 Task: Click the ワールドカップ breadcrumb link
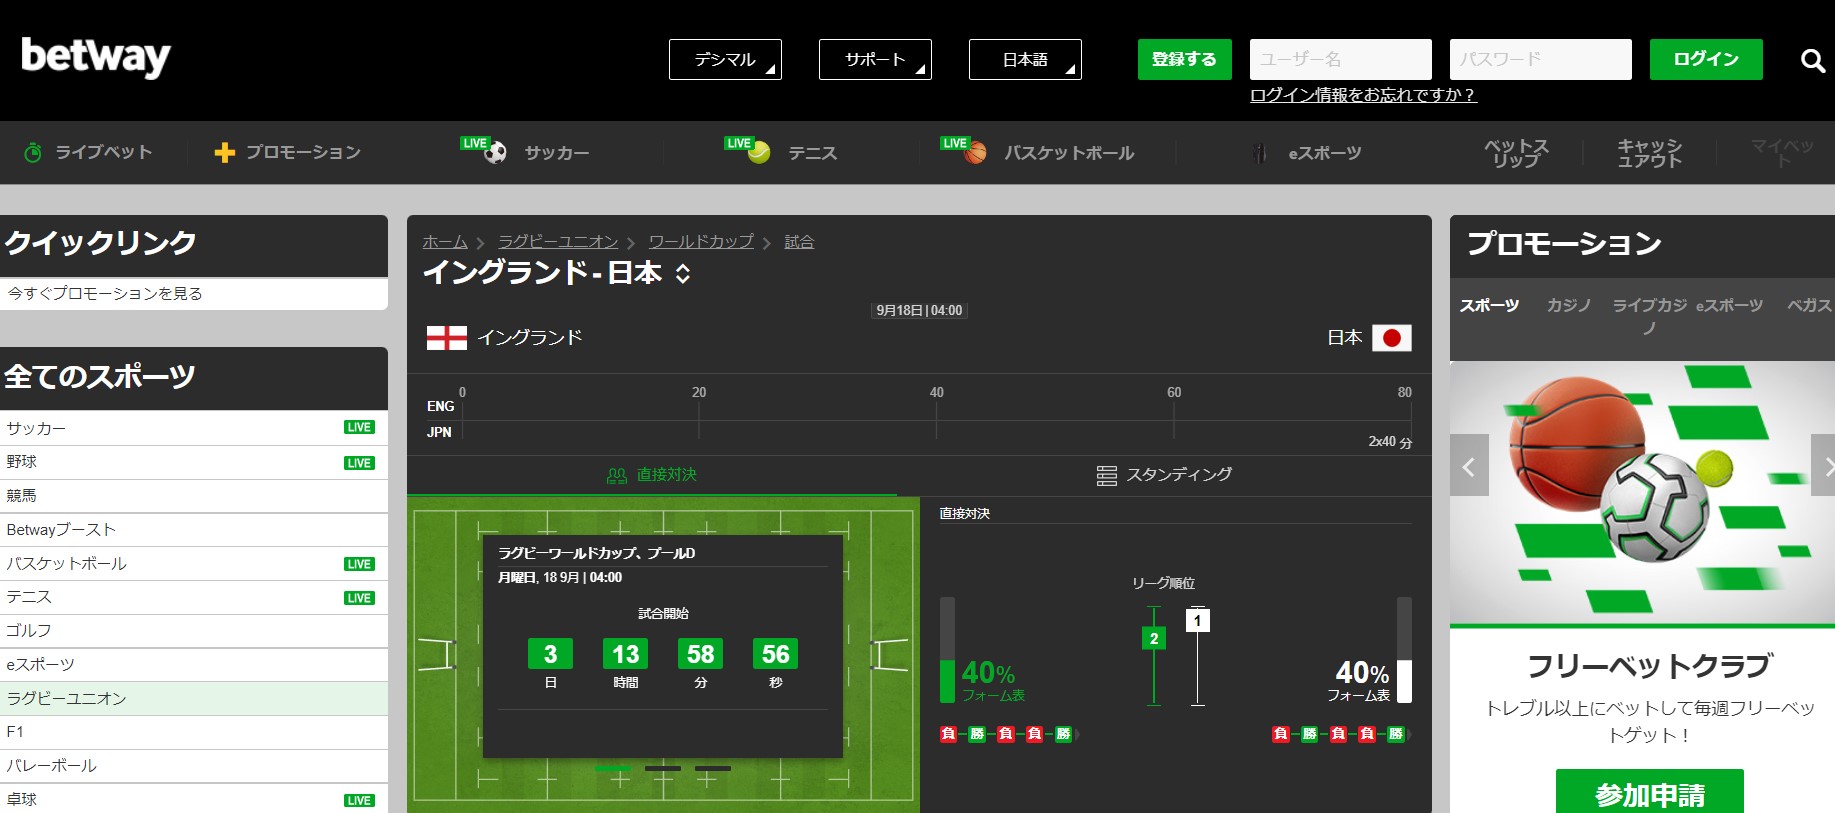[701, 241]
